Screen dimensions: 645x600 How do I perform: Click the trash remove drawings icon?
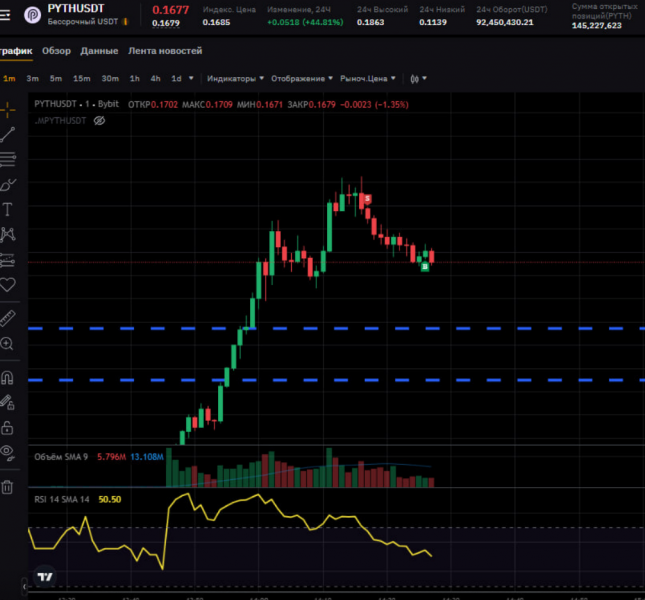pos(7,487)
